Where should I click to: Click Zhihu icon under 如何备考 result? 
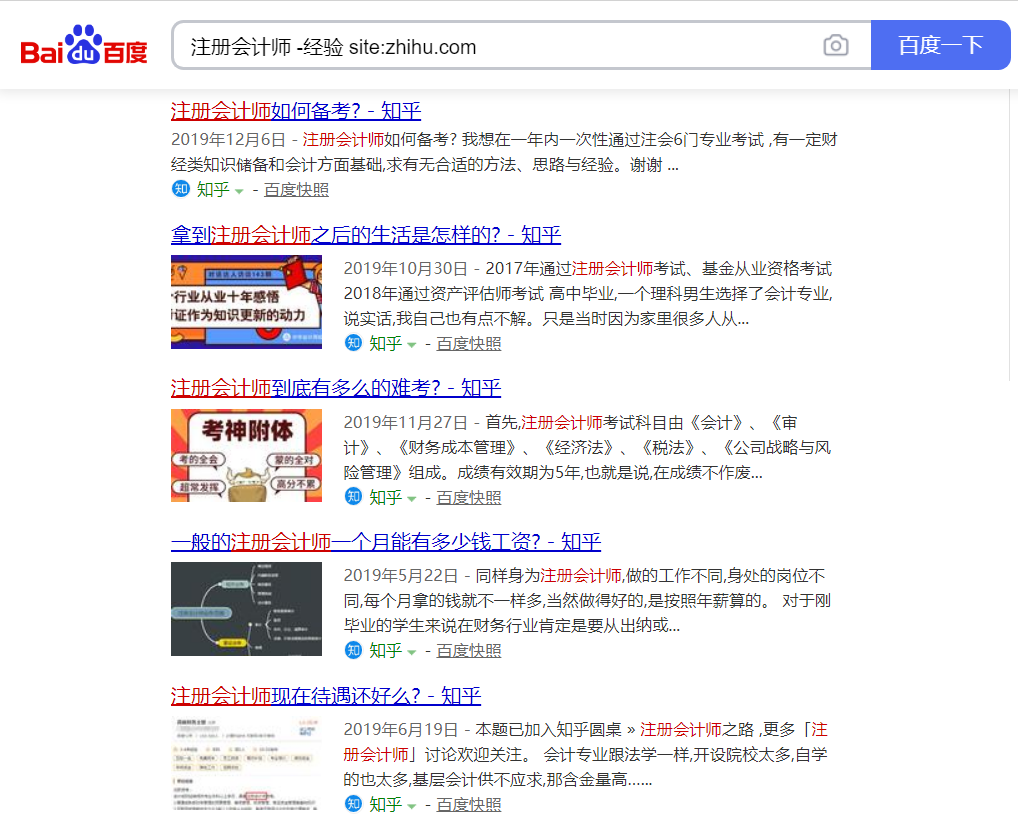pyautogui.click(x=180, y=189)
